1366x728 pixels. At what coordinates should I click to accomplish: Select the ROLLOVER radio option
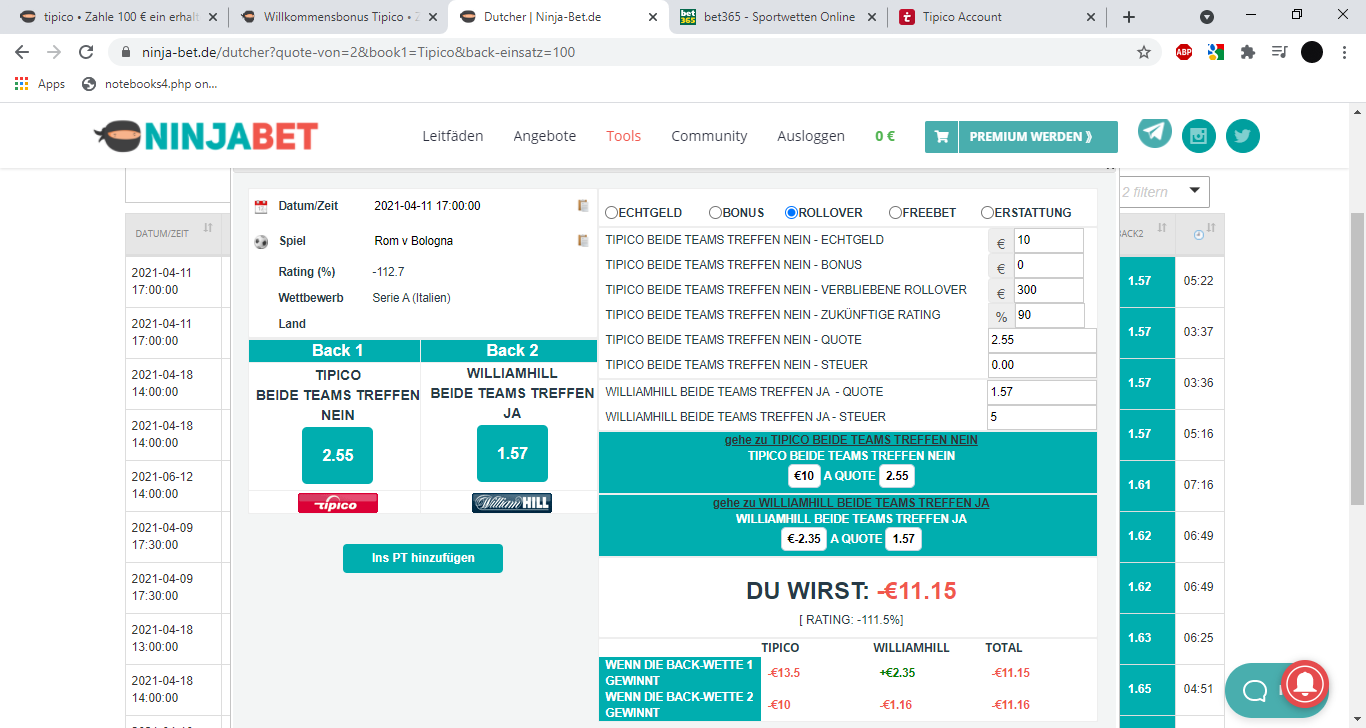[791, 212]
